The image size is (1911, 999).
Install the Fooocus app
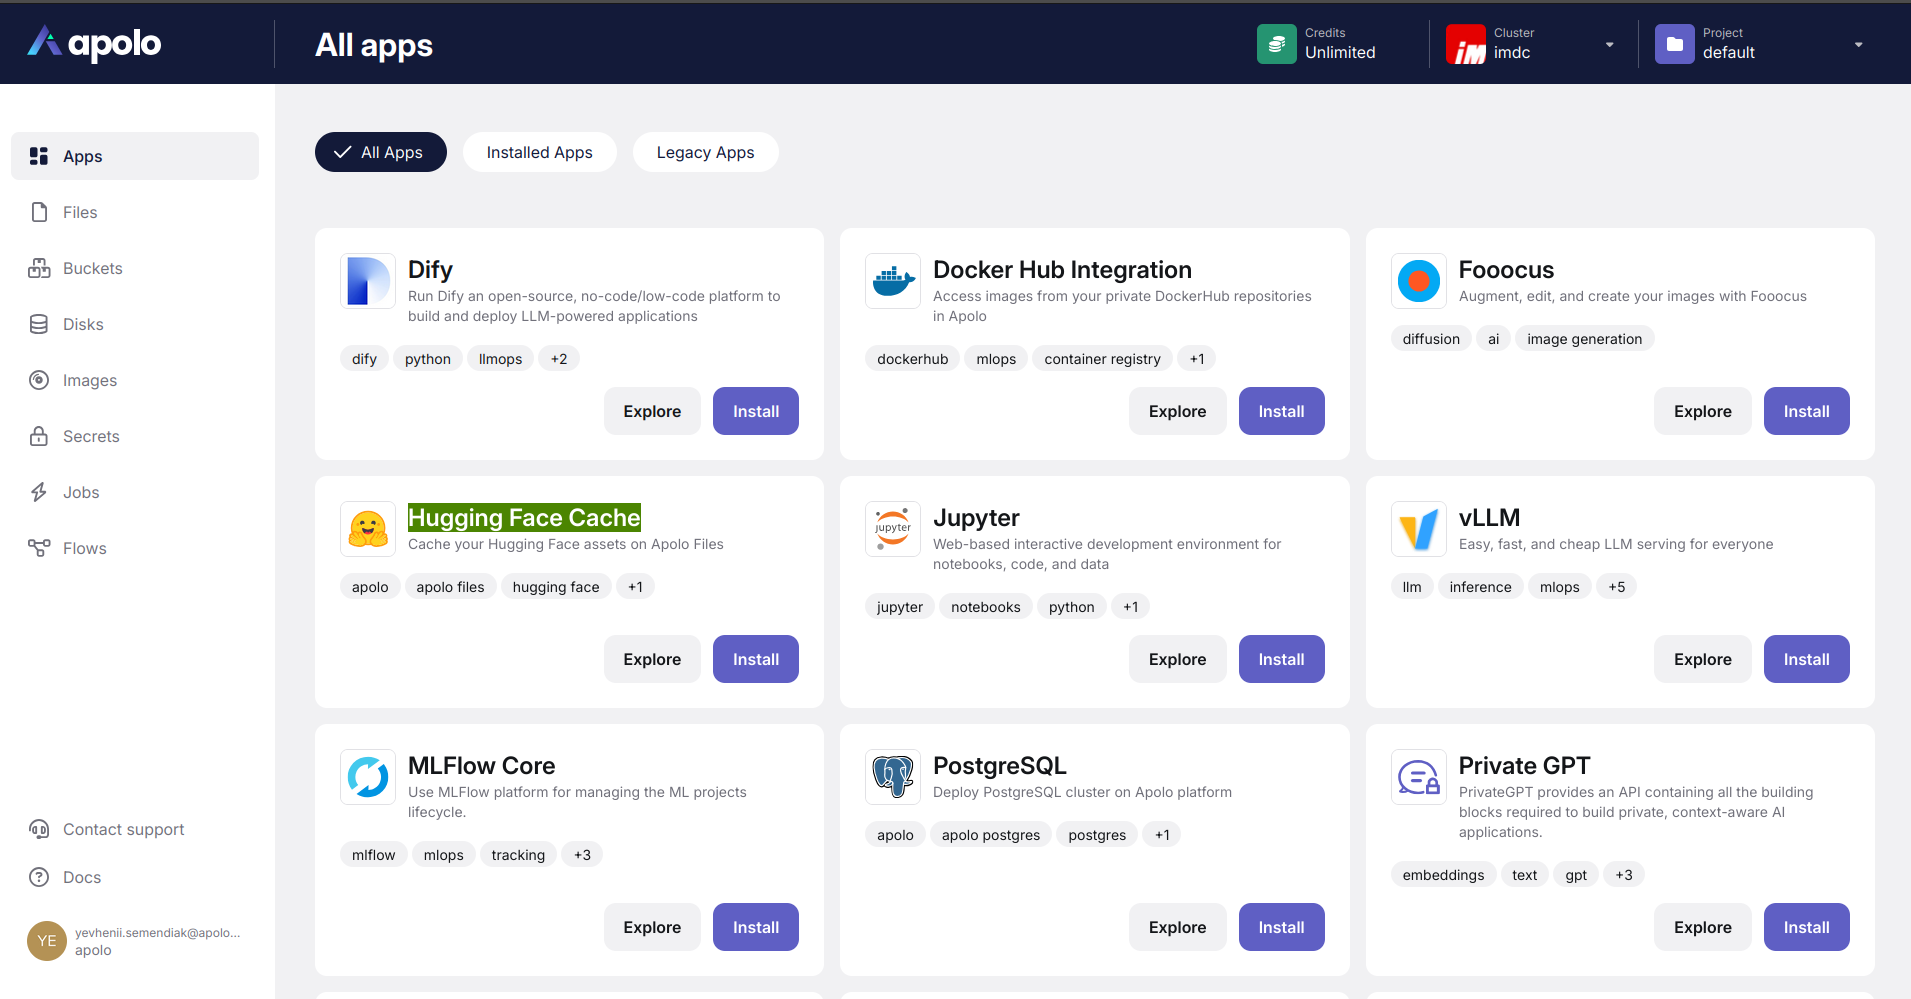tap(1806, 411)
